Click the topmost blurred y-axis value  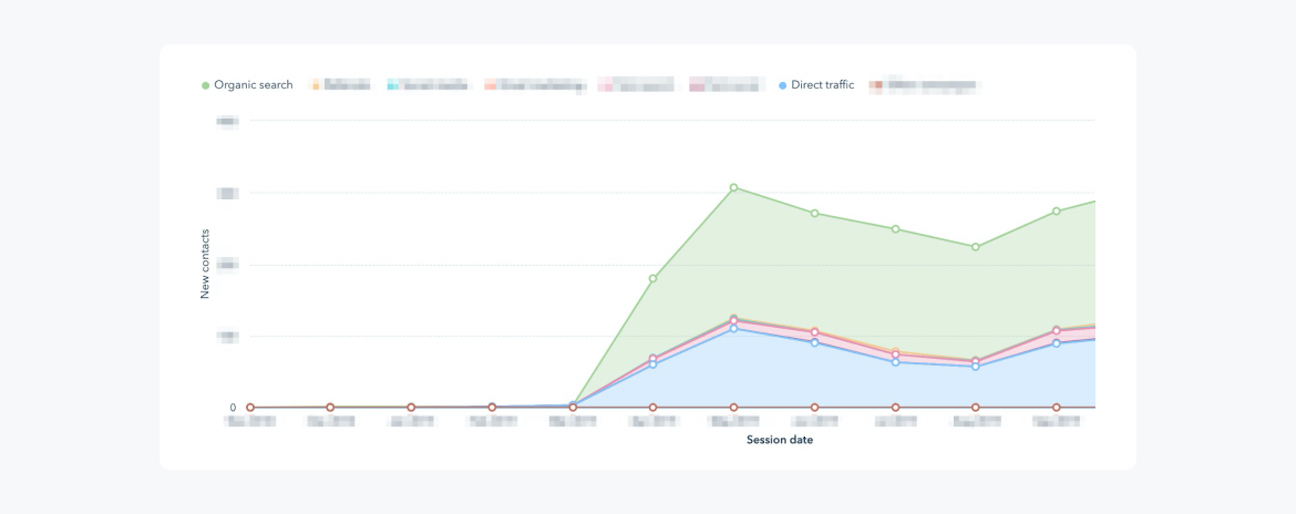click(227, 121)
